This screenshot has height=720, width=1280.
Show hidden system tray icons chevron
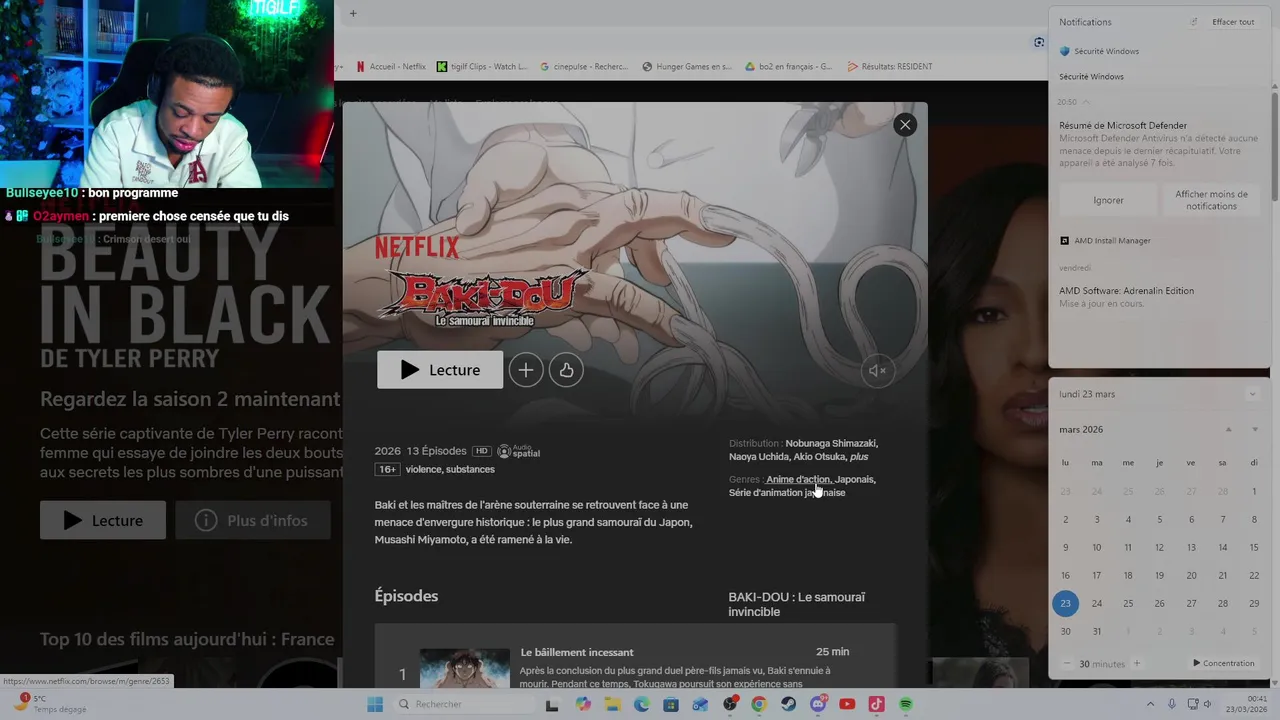pyautogui.click(x=1150, y=704)
